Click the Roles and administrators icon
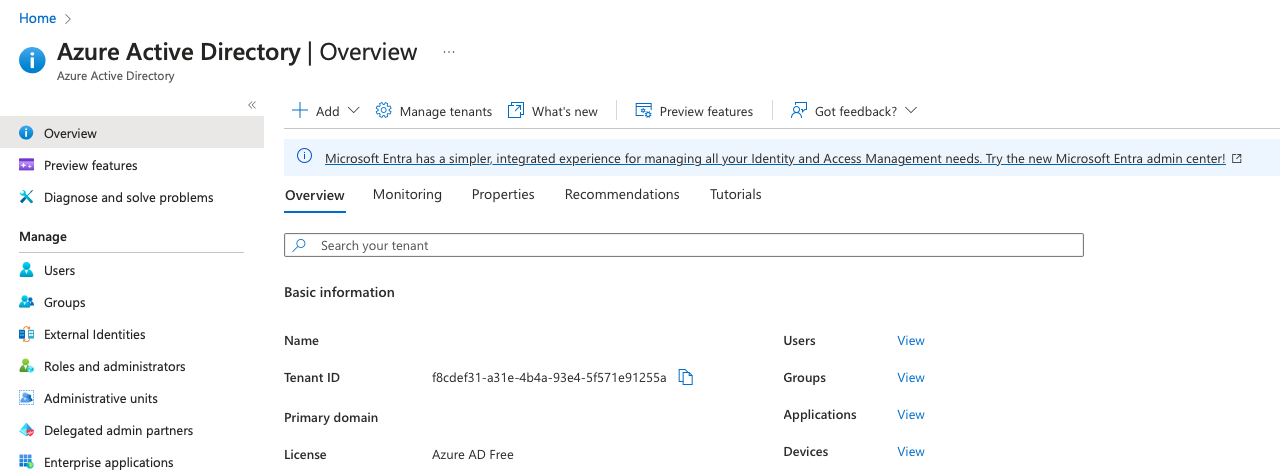 27,366
